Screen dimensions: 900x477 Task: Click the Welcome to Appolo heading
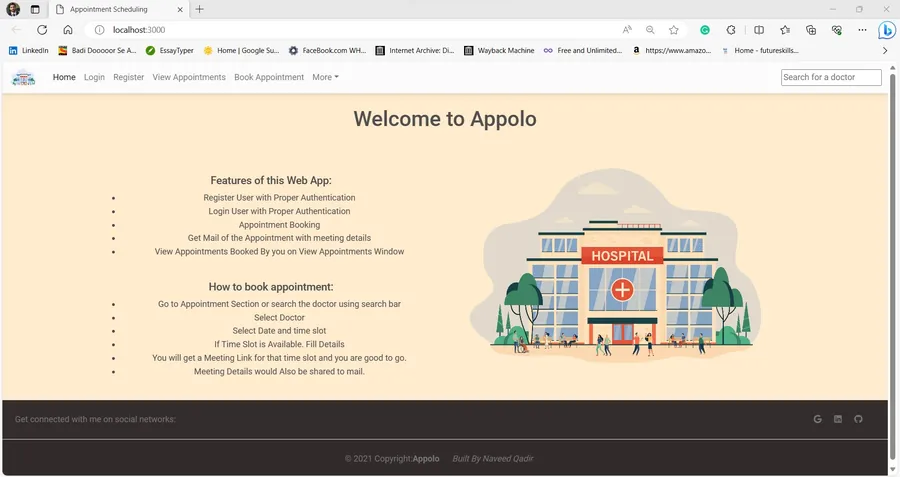[x=445, y=119]
